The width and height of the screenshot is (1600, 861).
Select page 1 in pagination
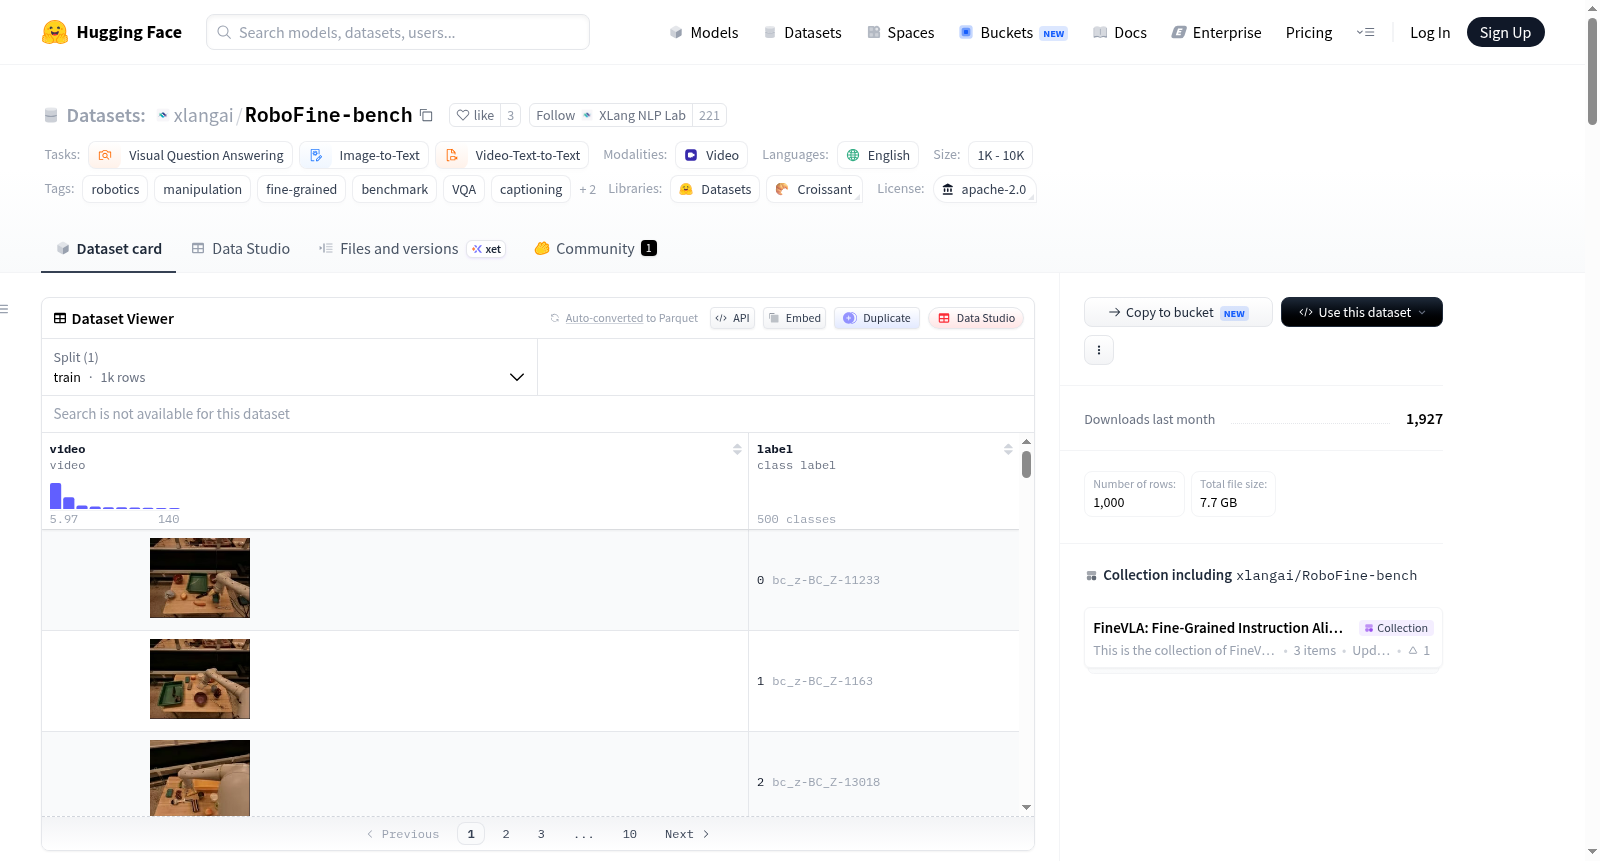click(471, 834)
